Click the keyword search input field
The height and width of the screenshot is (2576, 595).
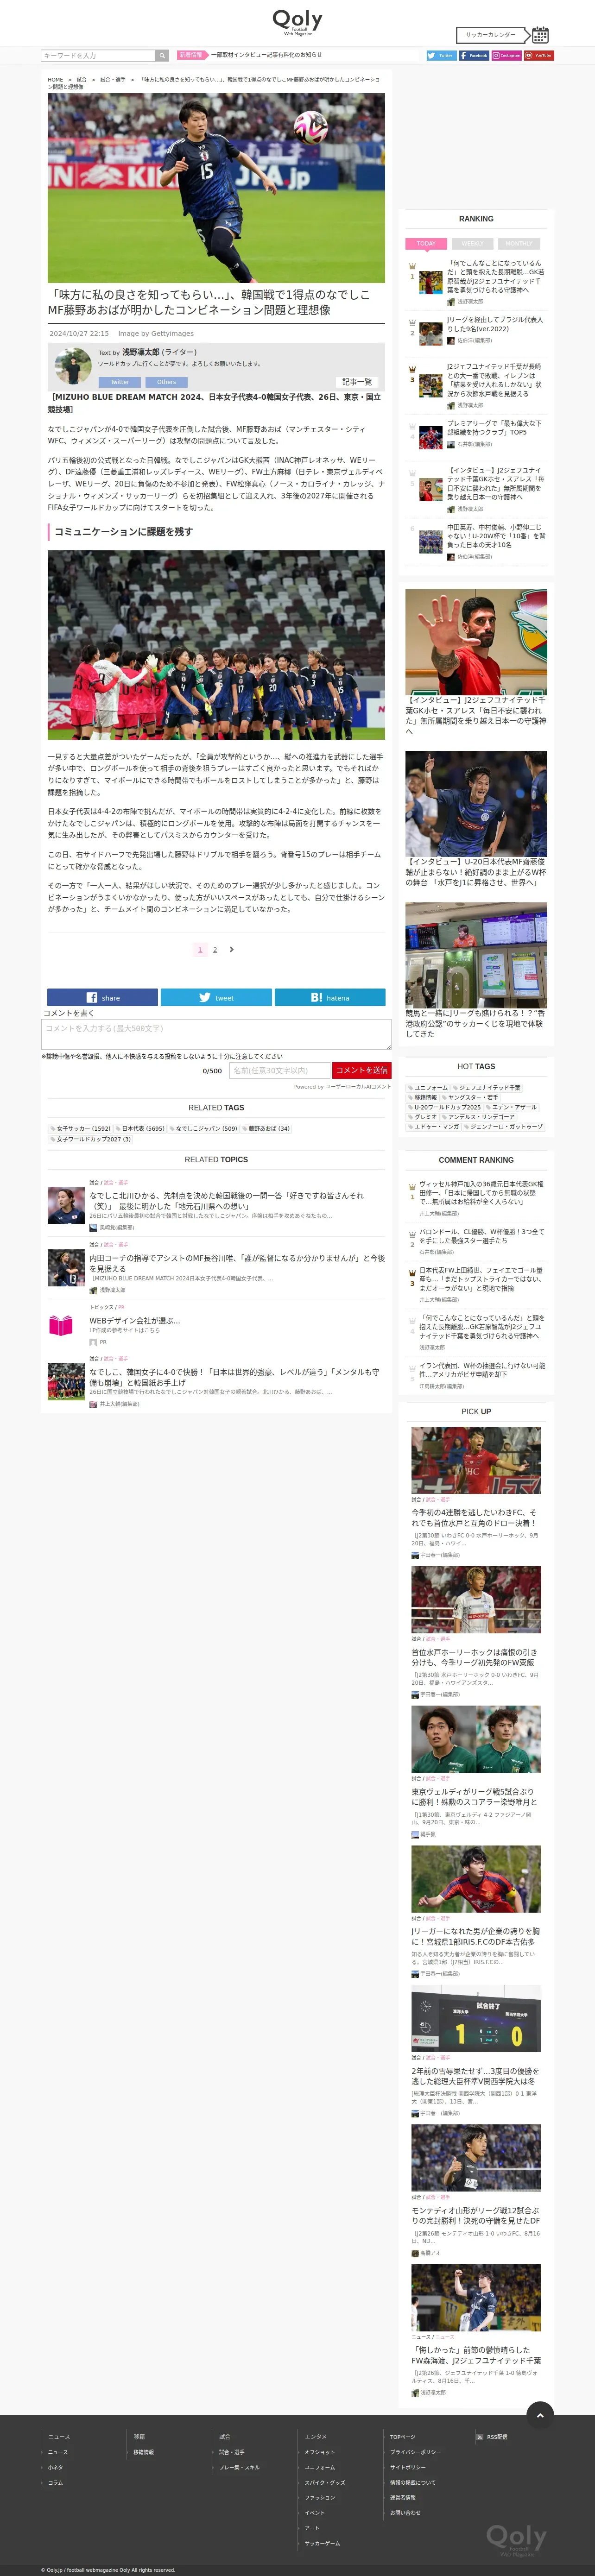[x=98, y=56]
